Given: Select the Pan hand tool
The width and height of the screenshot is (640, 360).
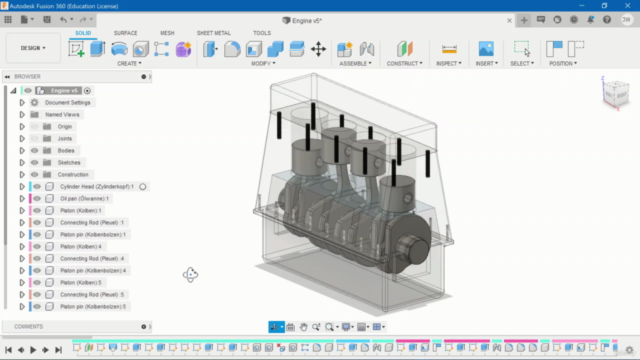Looking at the screenshot, I should 303,327.
